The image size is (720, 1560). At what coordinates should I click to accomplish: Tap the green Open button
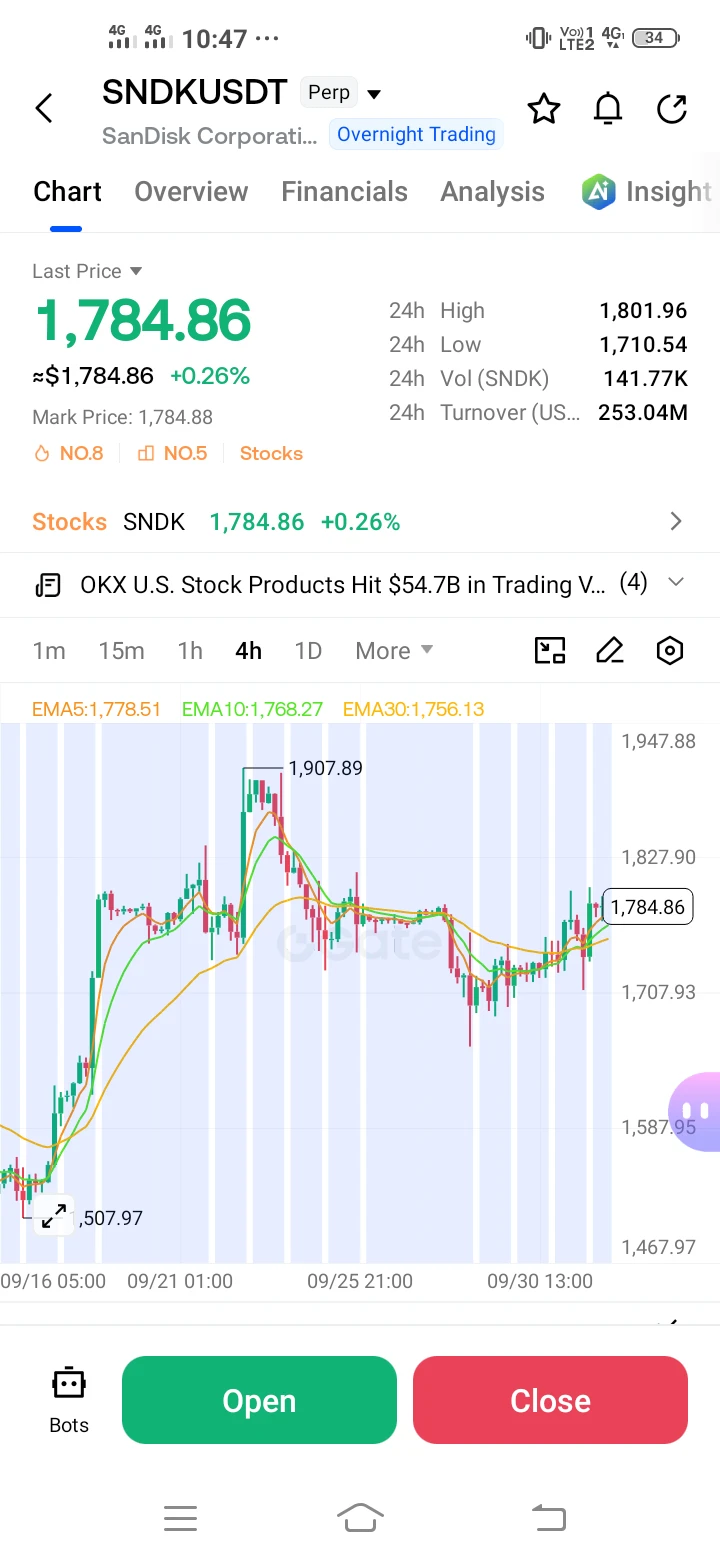pyautogui.click(x=259, y=1400)
